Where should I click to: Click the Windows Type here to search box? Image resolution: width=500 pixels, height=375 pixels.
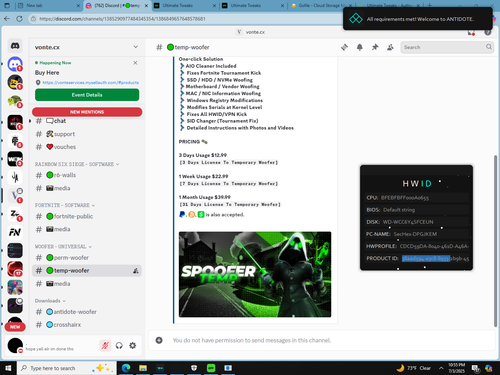pyautogui.click(x=67, y=368)
